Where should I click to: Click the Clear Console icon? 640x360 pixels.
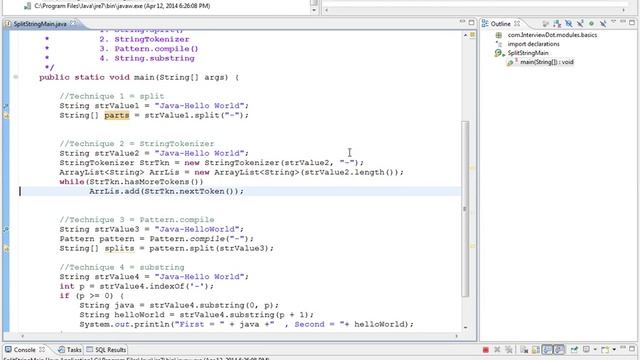click(524, 349)
